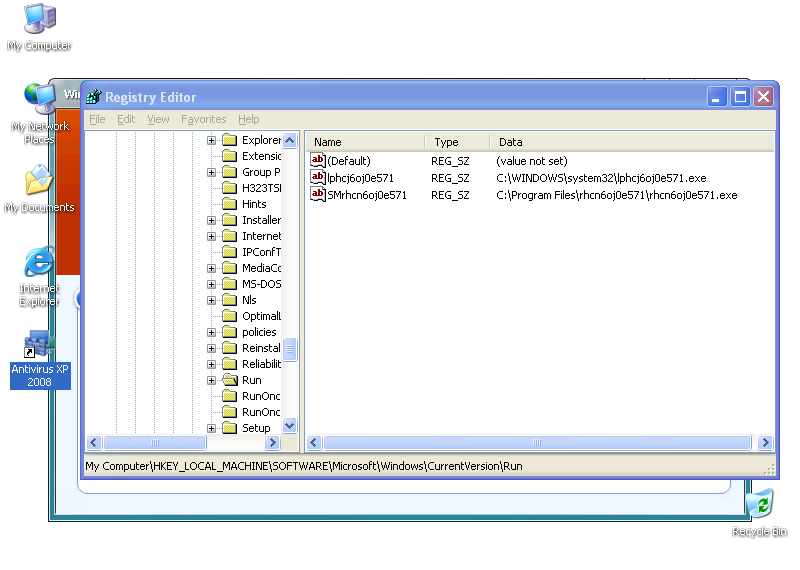The width and height of the screenshot is (800, 570).
Task: Sort values by Data column header
Action: pyautogui.click(x=632, y=142)
